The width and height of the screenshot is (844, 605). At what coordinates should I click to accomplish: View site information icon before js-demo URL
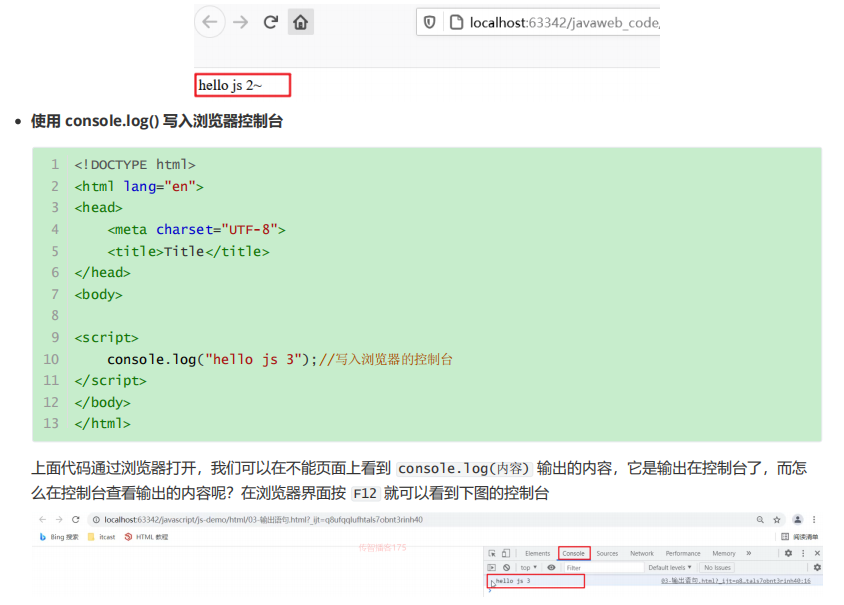point(96,519)
